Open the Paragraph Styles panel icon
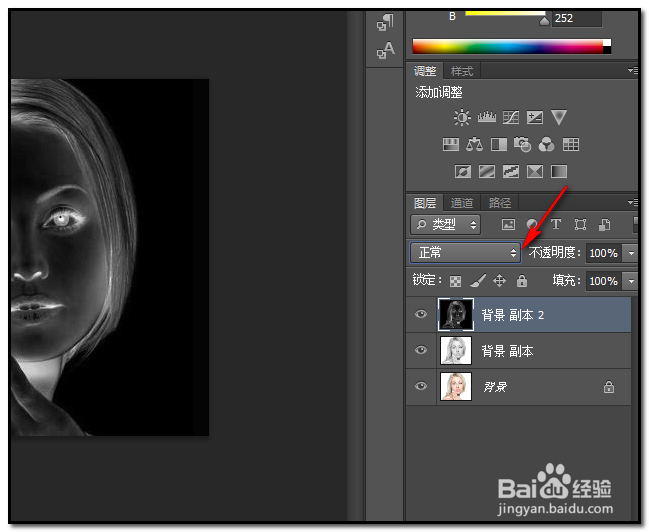This screenshot has width=649, height=532. [385, 22]
